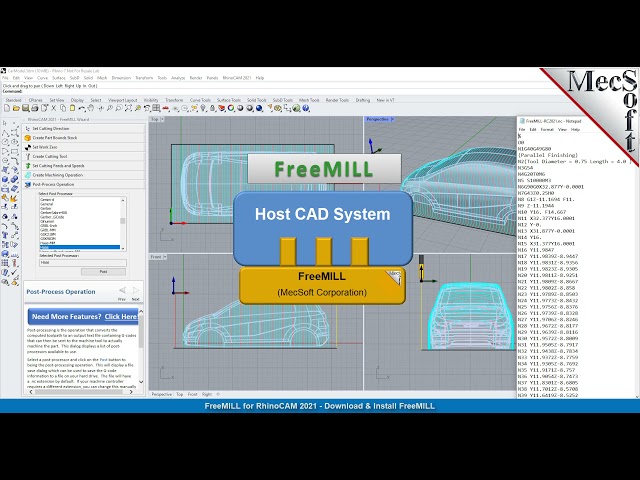This screenshot has width=640, height=480.
Task: Click the Prev arrow in help panel
Action: coord(122,290)
